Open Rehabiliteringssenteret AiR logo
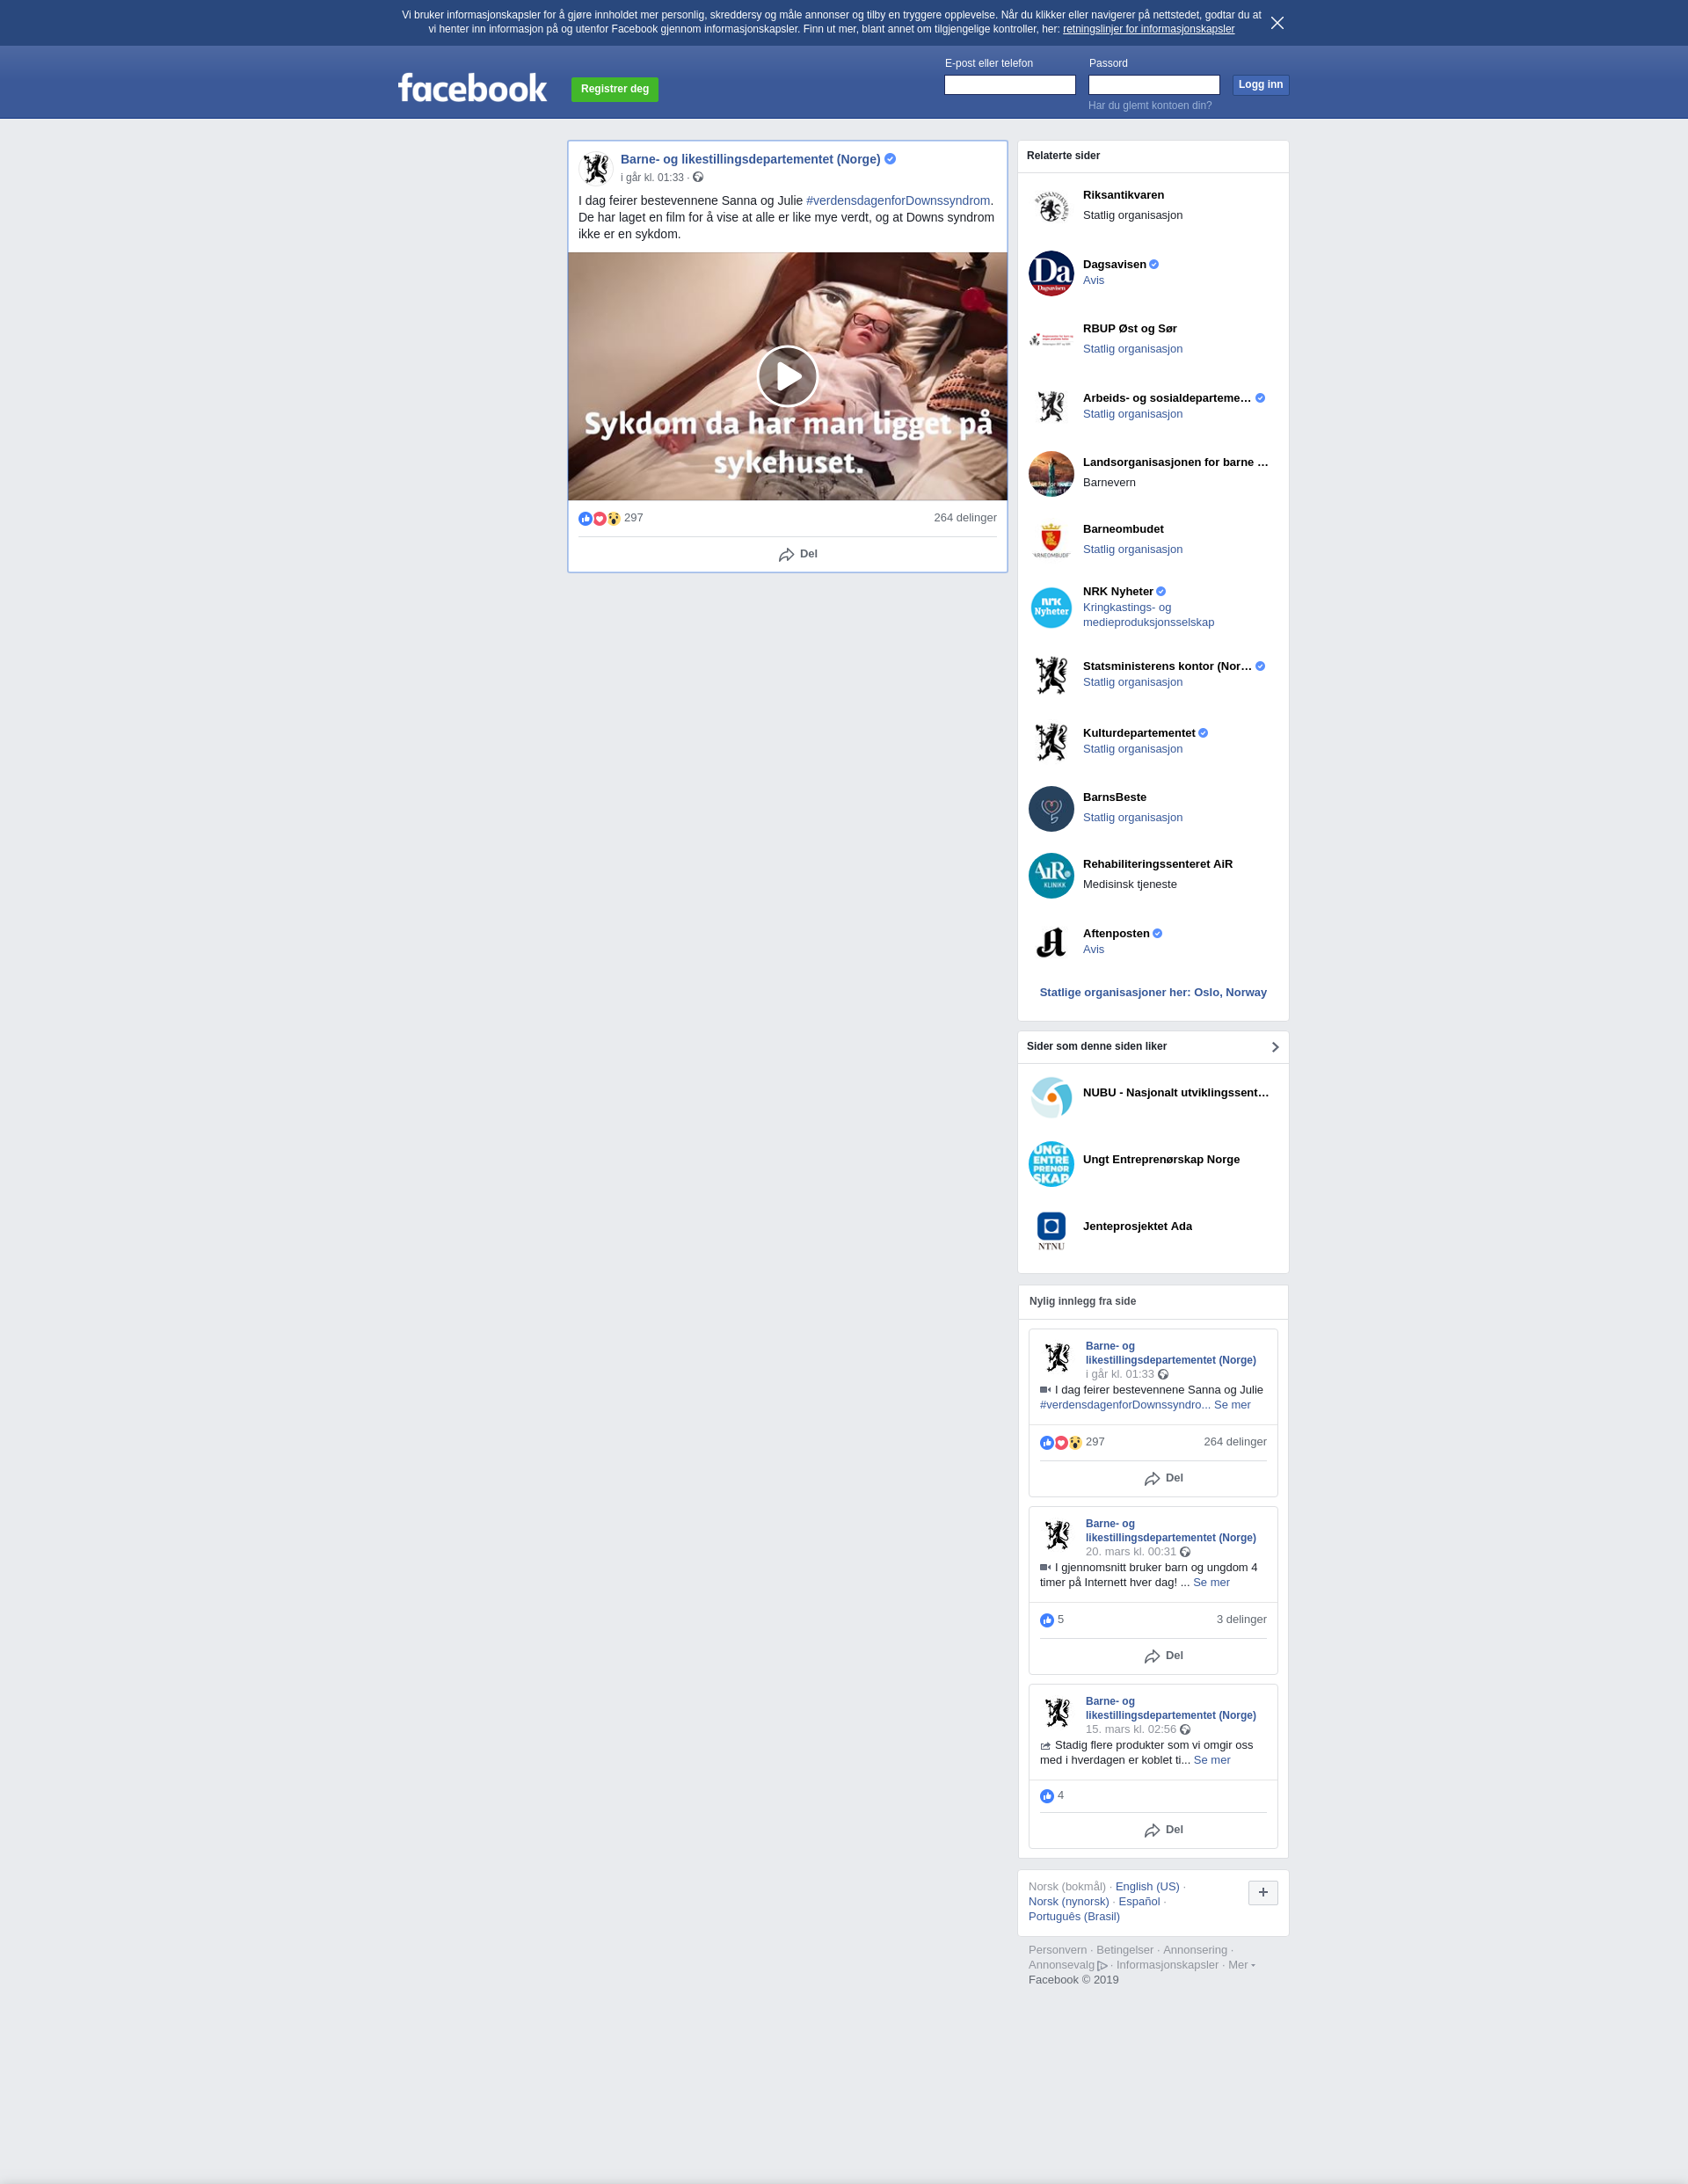The width and height of the screenshot is (1688, 2184). coord(1051,875)
